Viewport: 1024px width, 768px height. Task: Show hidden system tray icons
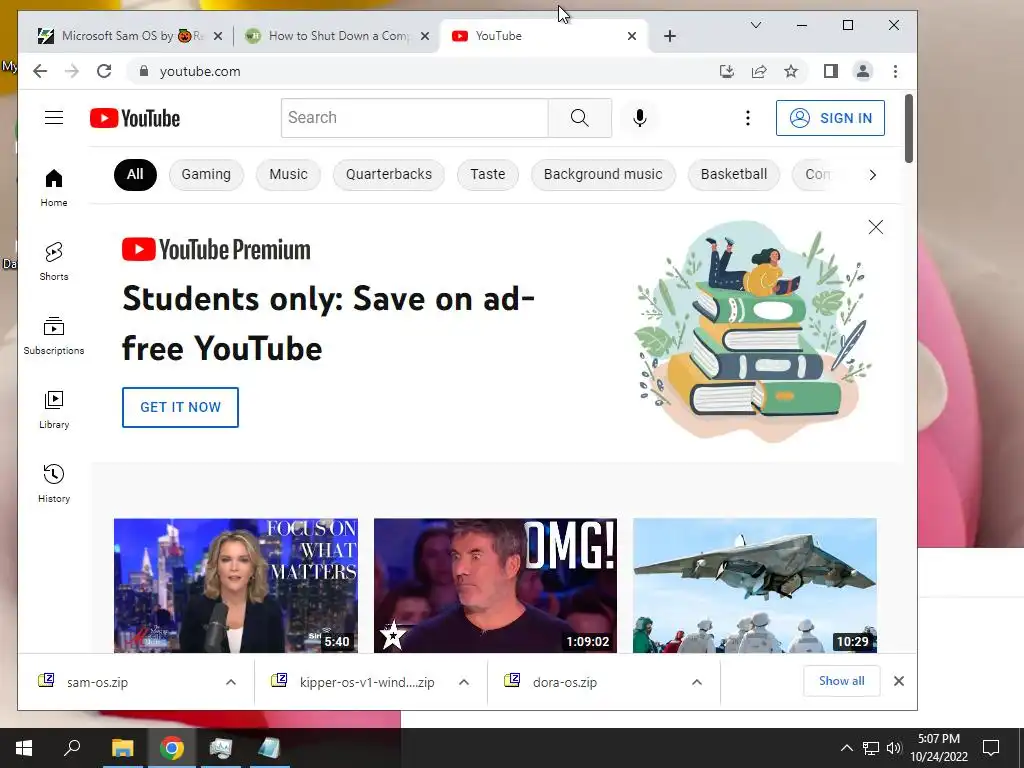[846, 748]
